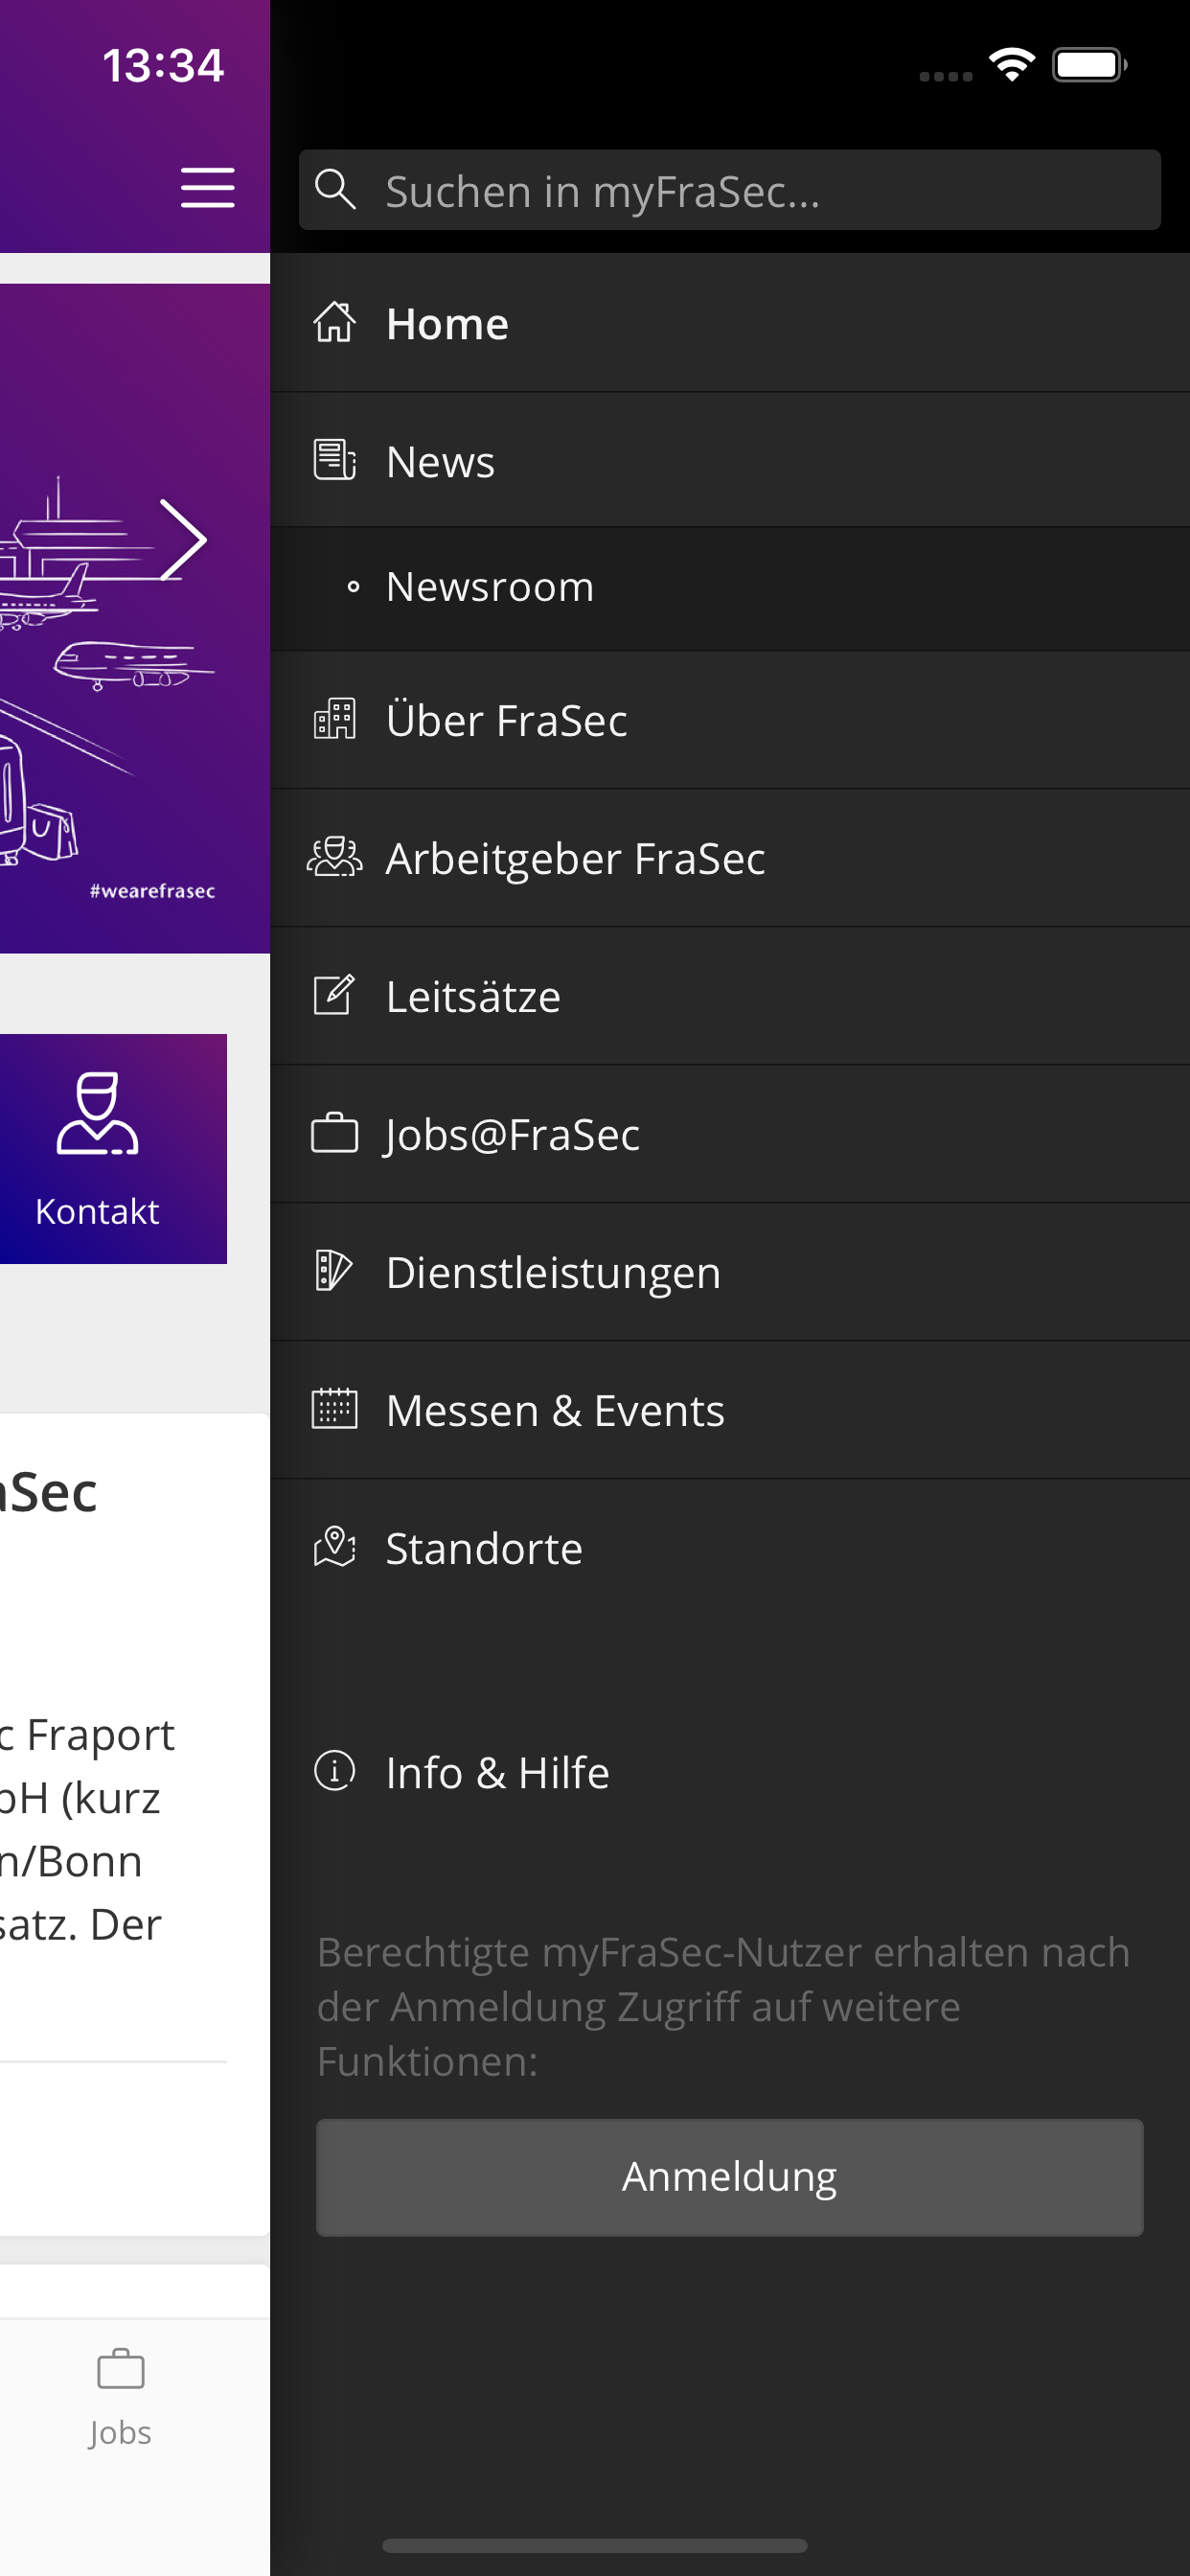
Task: Advance banner with right chevron arrow
Action: tap(184, 540)
